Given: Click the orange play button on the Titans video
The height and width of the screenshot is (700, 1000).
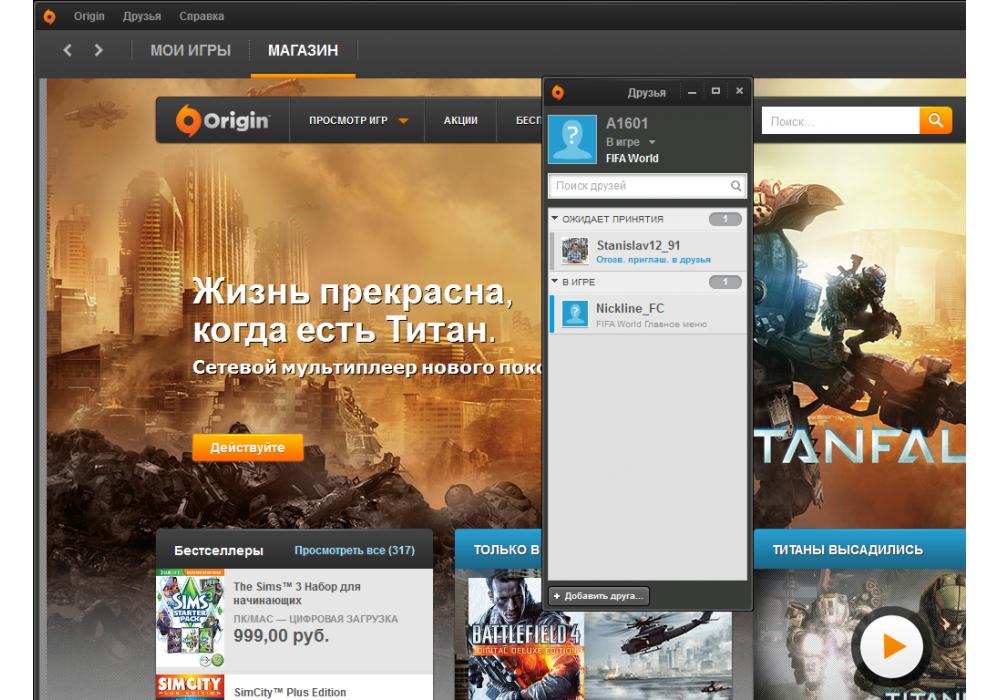Looking at the screenshot, I should (x=892, y=646).
